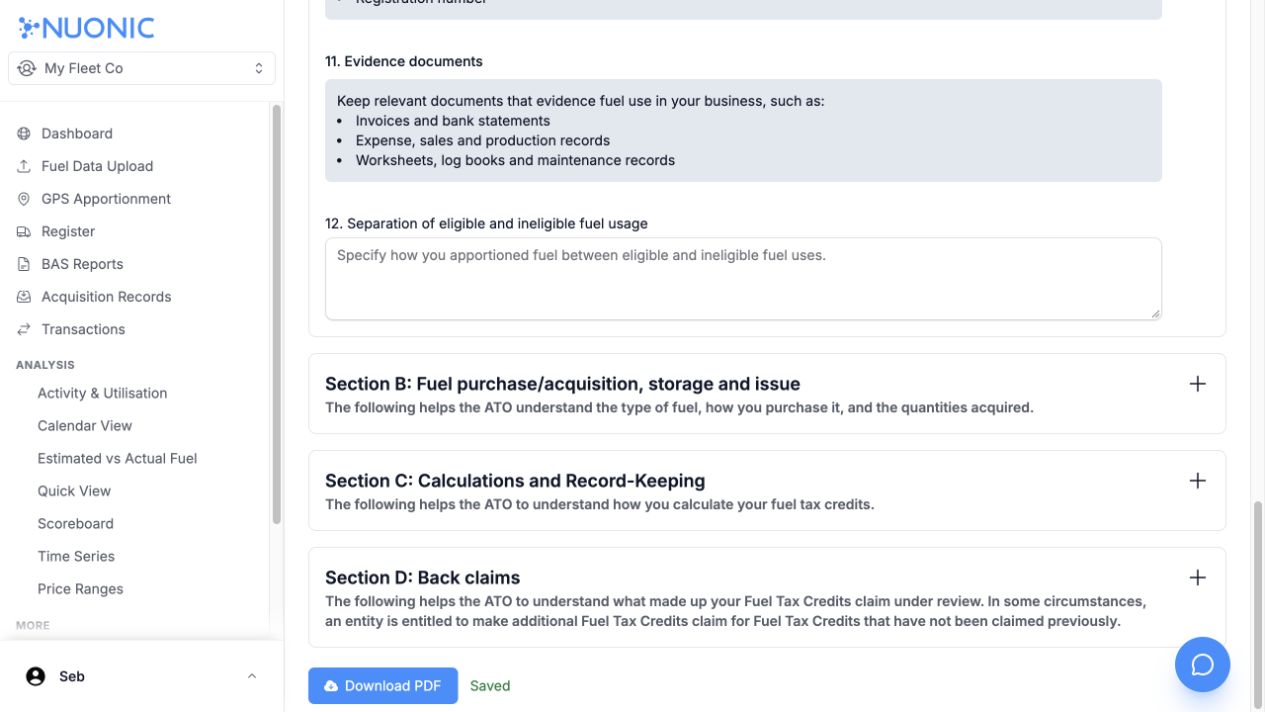This screenshot has width=1265, height=712.
Task: Expand Section C with the plus icon
Action: (x=1197, y=481)
